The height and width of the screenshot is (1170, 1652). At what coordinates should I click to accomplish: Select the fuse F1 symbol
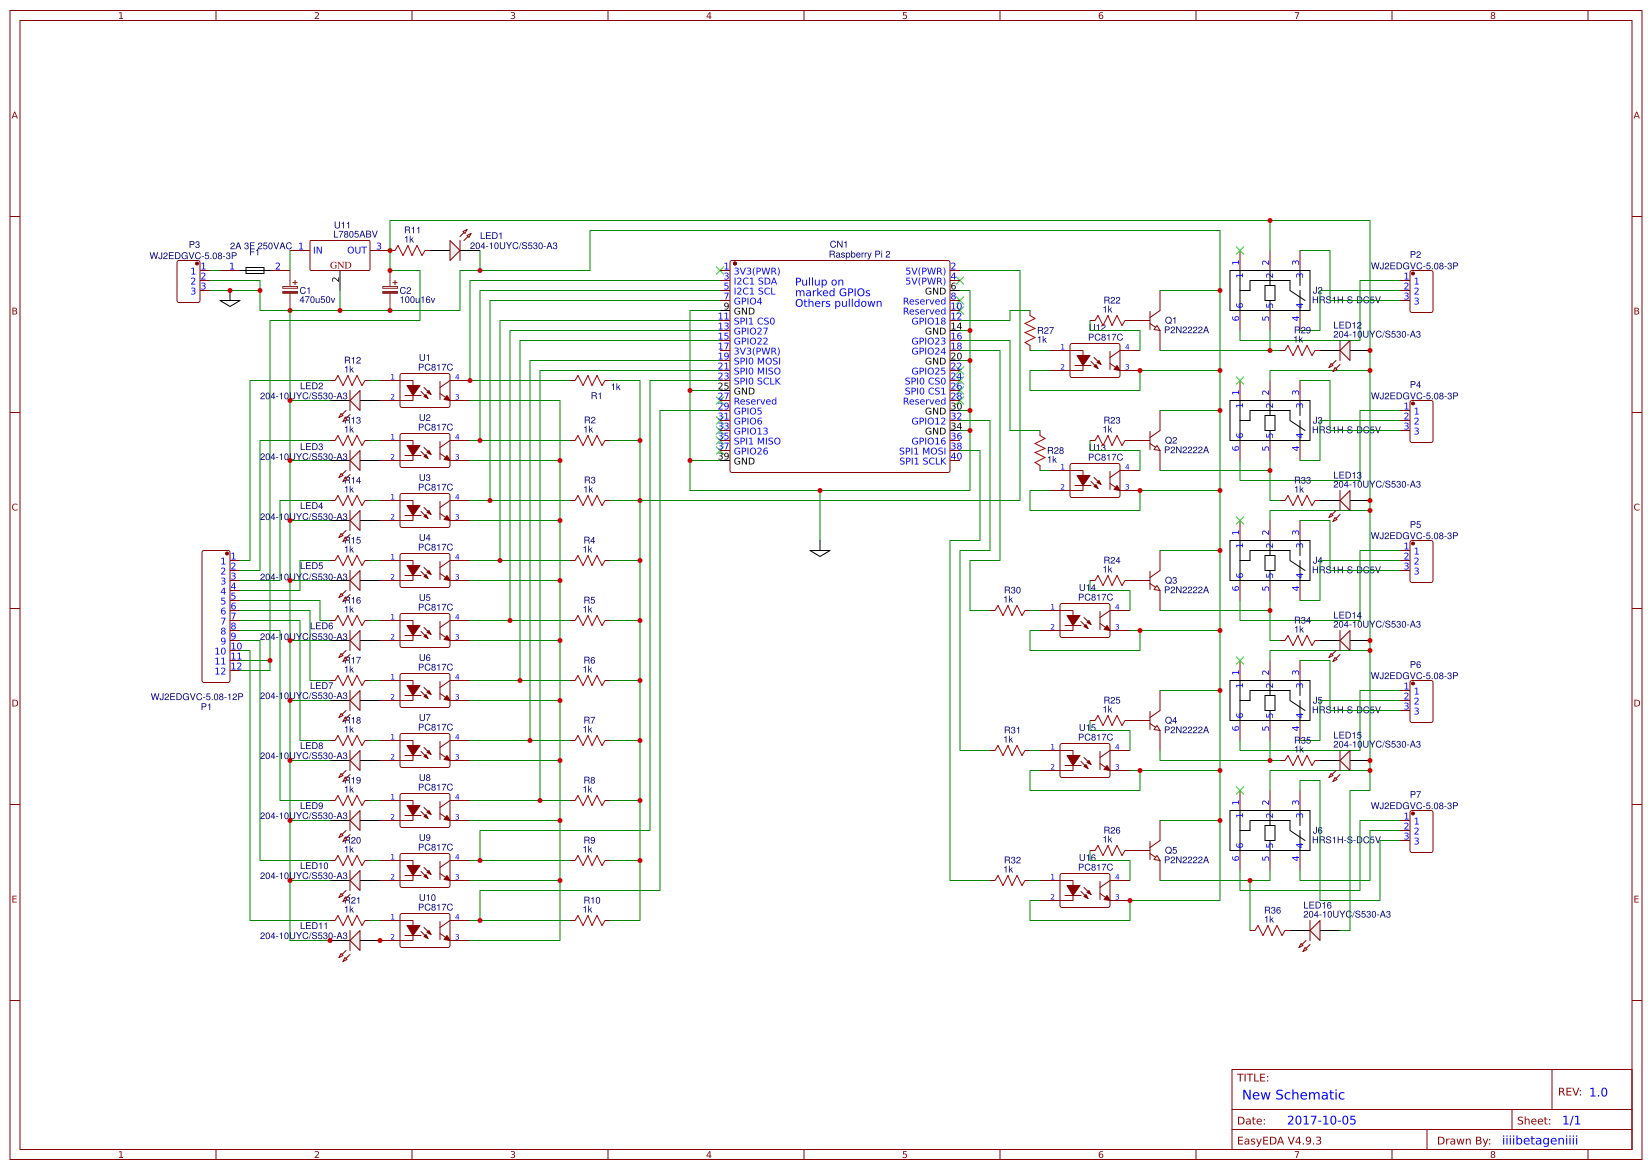(x=254, y=270)
